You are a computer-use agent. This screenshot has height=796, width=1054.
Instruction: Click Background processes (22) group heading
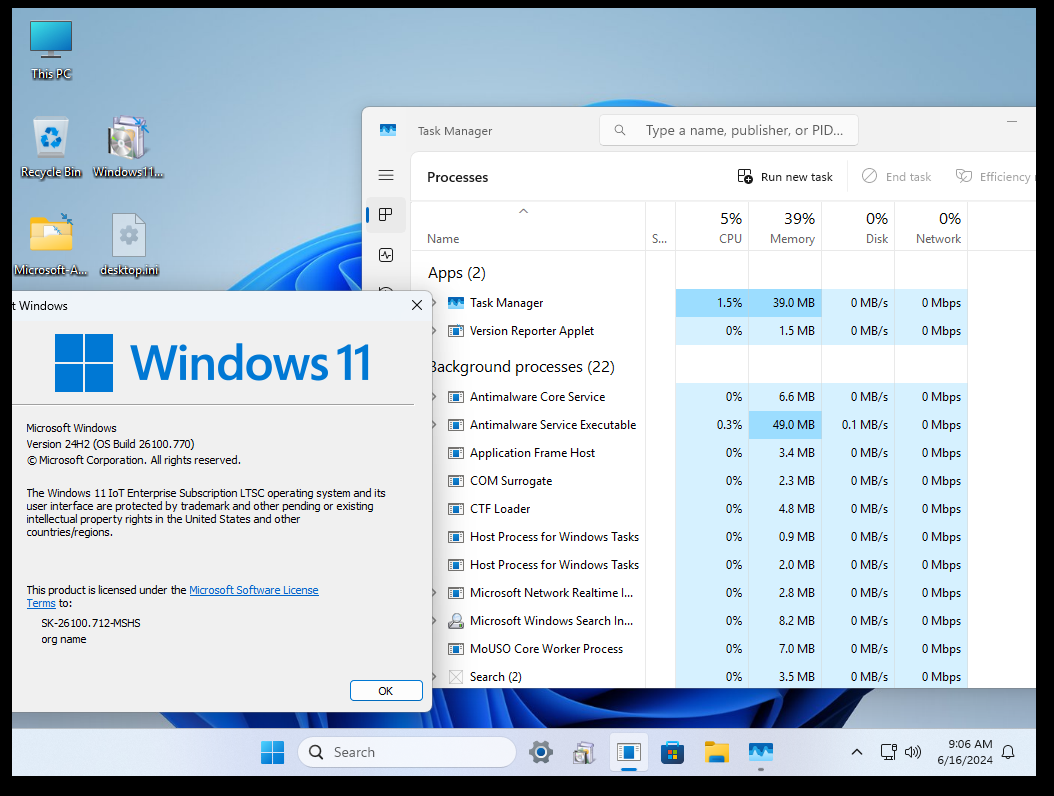(522, 366)
